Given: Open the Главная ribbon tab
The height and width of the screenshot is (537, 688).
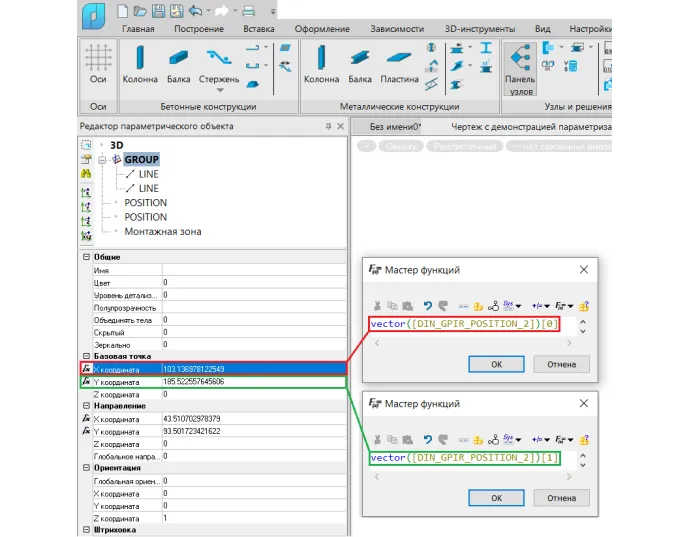Looking at the screenshot, I should coord(138,29).
